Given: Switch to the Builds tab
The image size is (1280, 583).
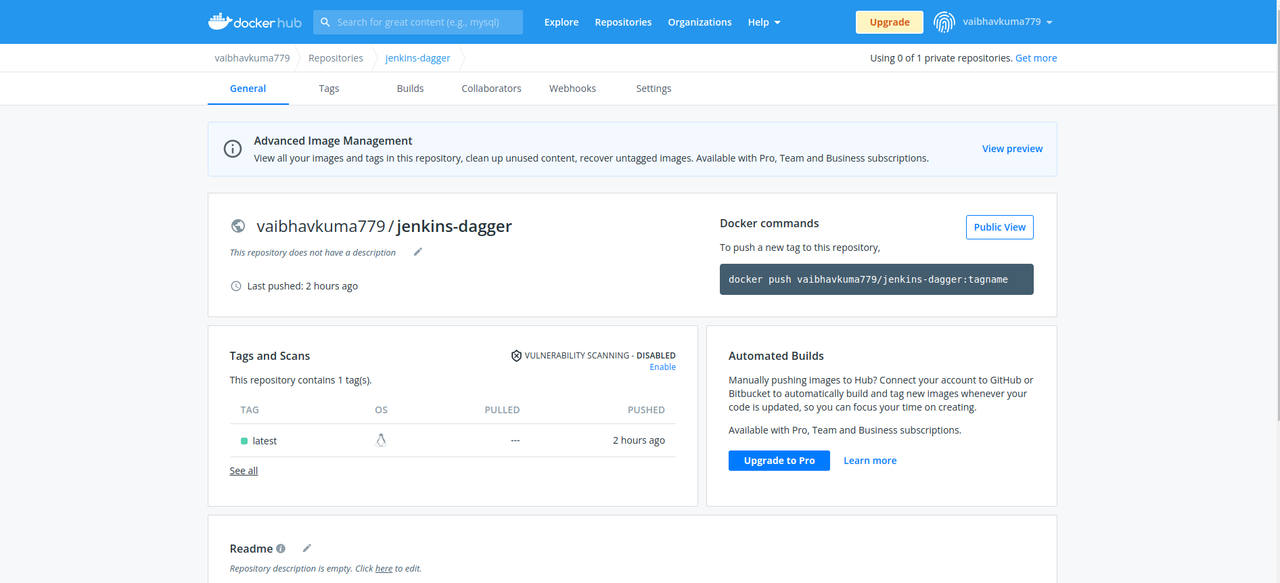Looking at the screenshot, I should [x=410, y=88].
